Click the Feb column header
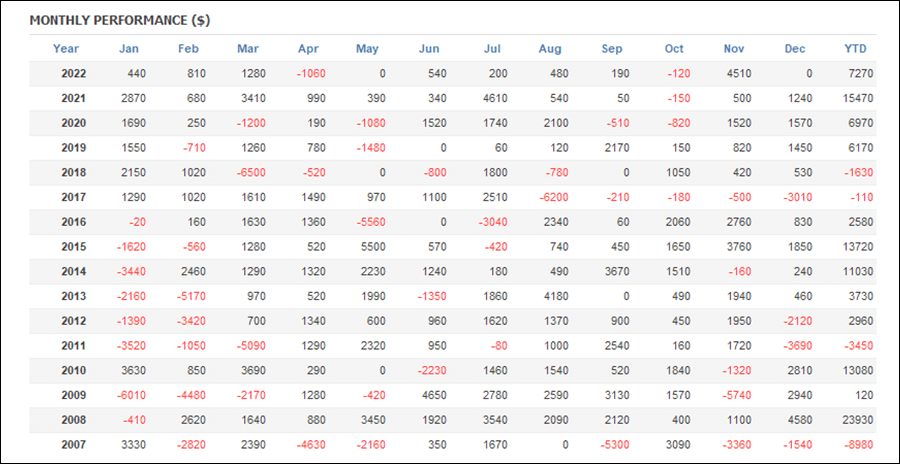The image size is (900, 464). [x=188, y=49]
